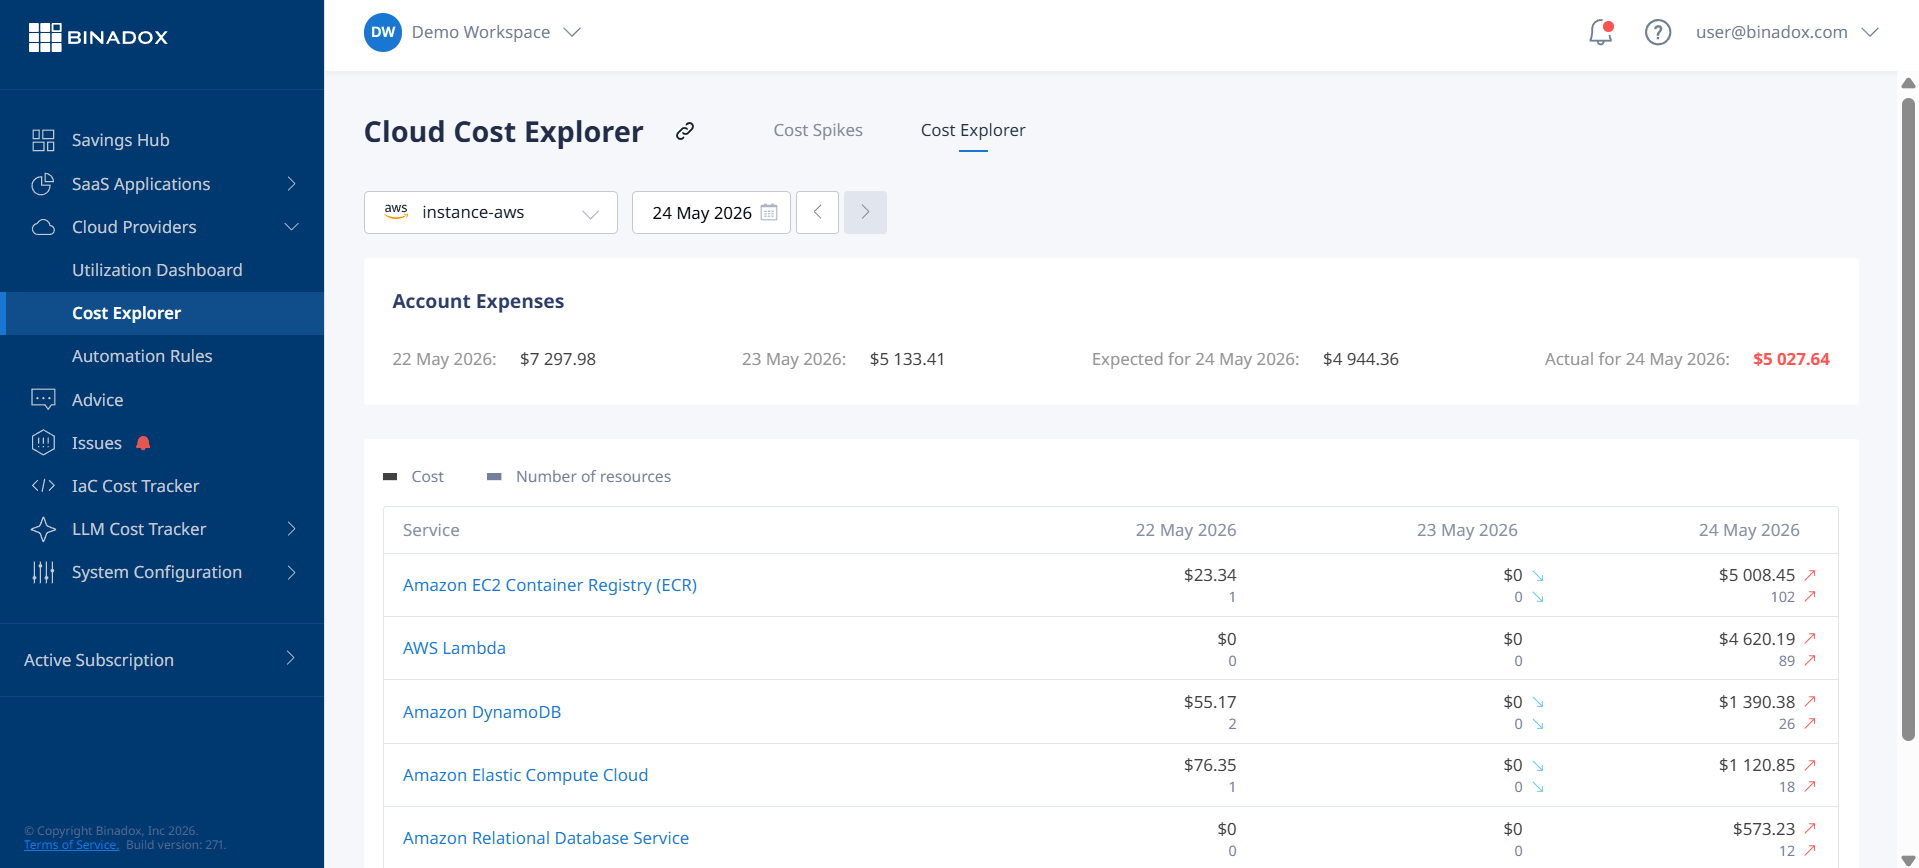
Task: Open Automation Rules in sidebar
Action: [142, 356]
